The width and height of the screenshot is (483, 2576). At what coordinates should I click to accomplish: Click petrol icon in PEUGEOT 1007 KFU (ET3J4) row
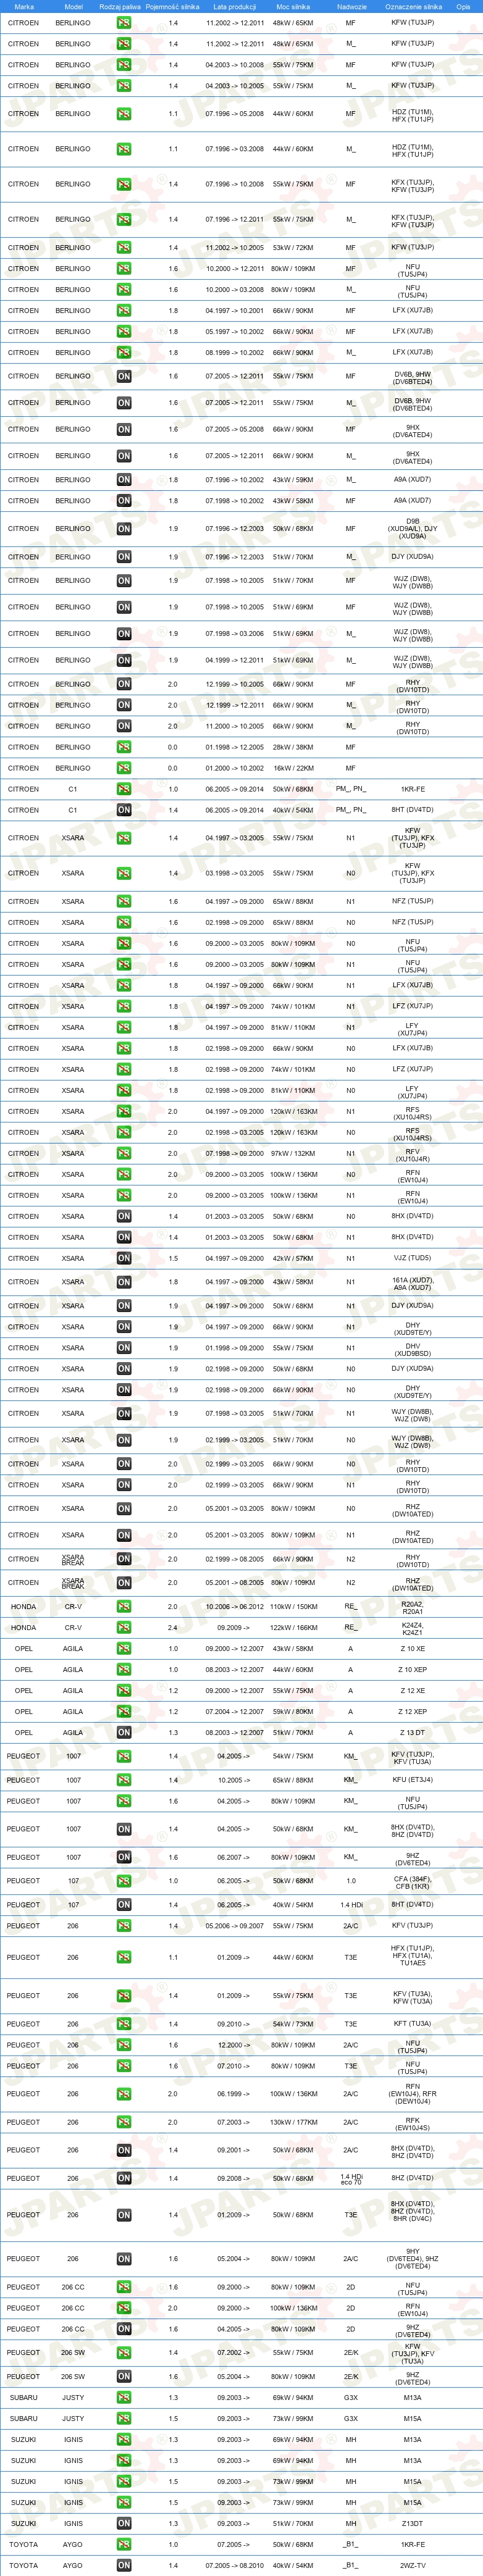pyautogui.click(x=124, y=1780)
